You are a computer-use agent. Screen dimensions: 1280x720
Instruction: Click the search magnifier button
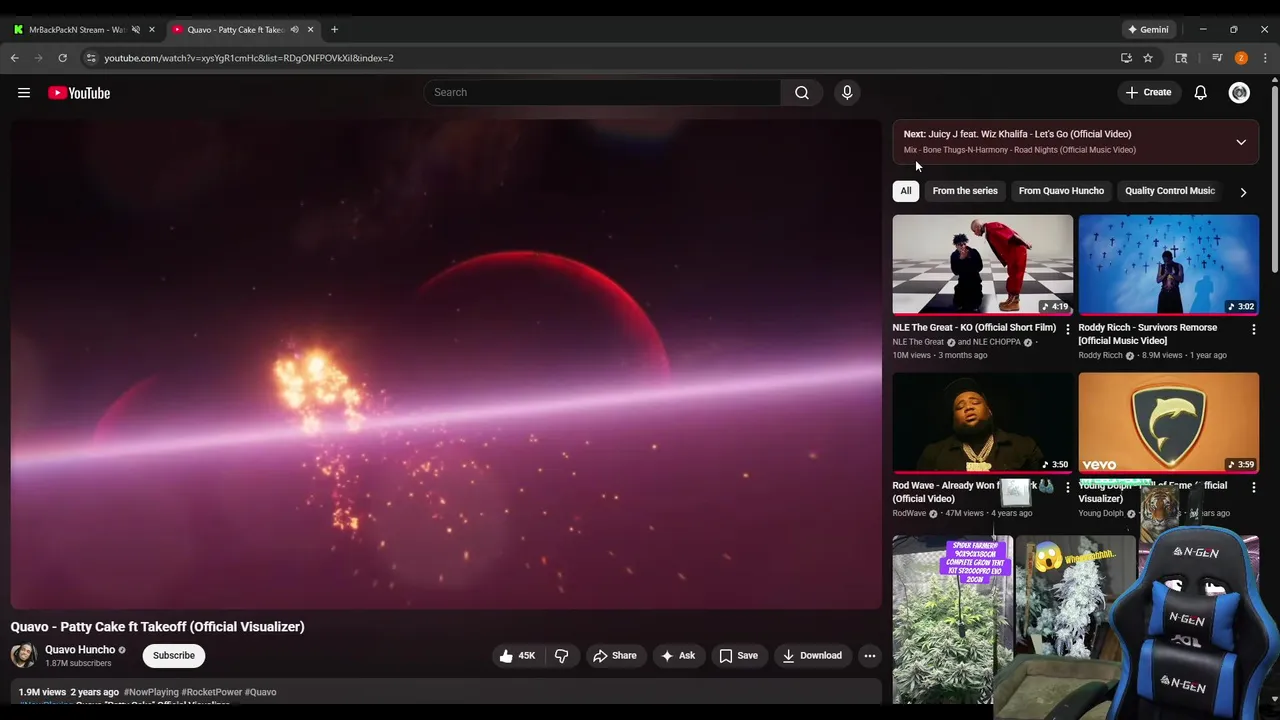[x=802, y=92]
